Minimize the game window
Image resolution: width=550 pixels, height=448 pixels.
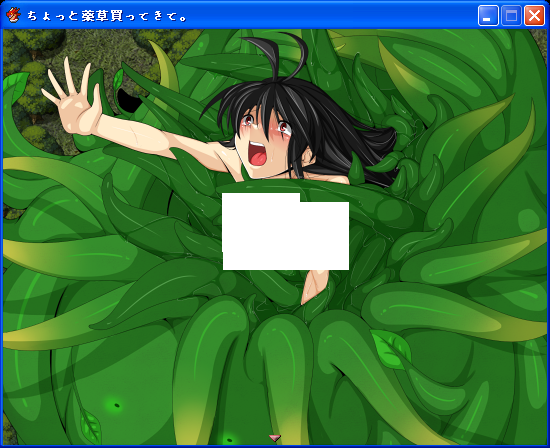488,16
